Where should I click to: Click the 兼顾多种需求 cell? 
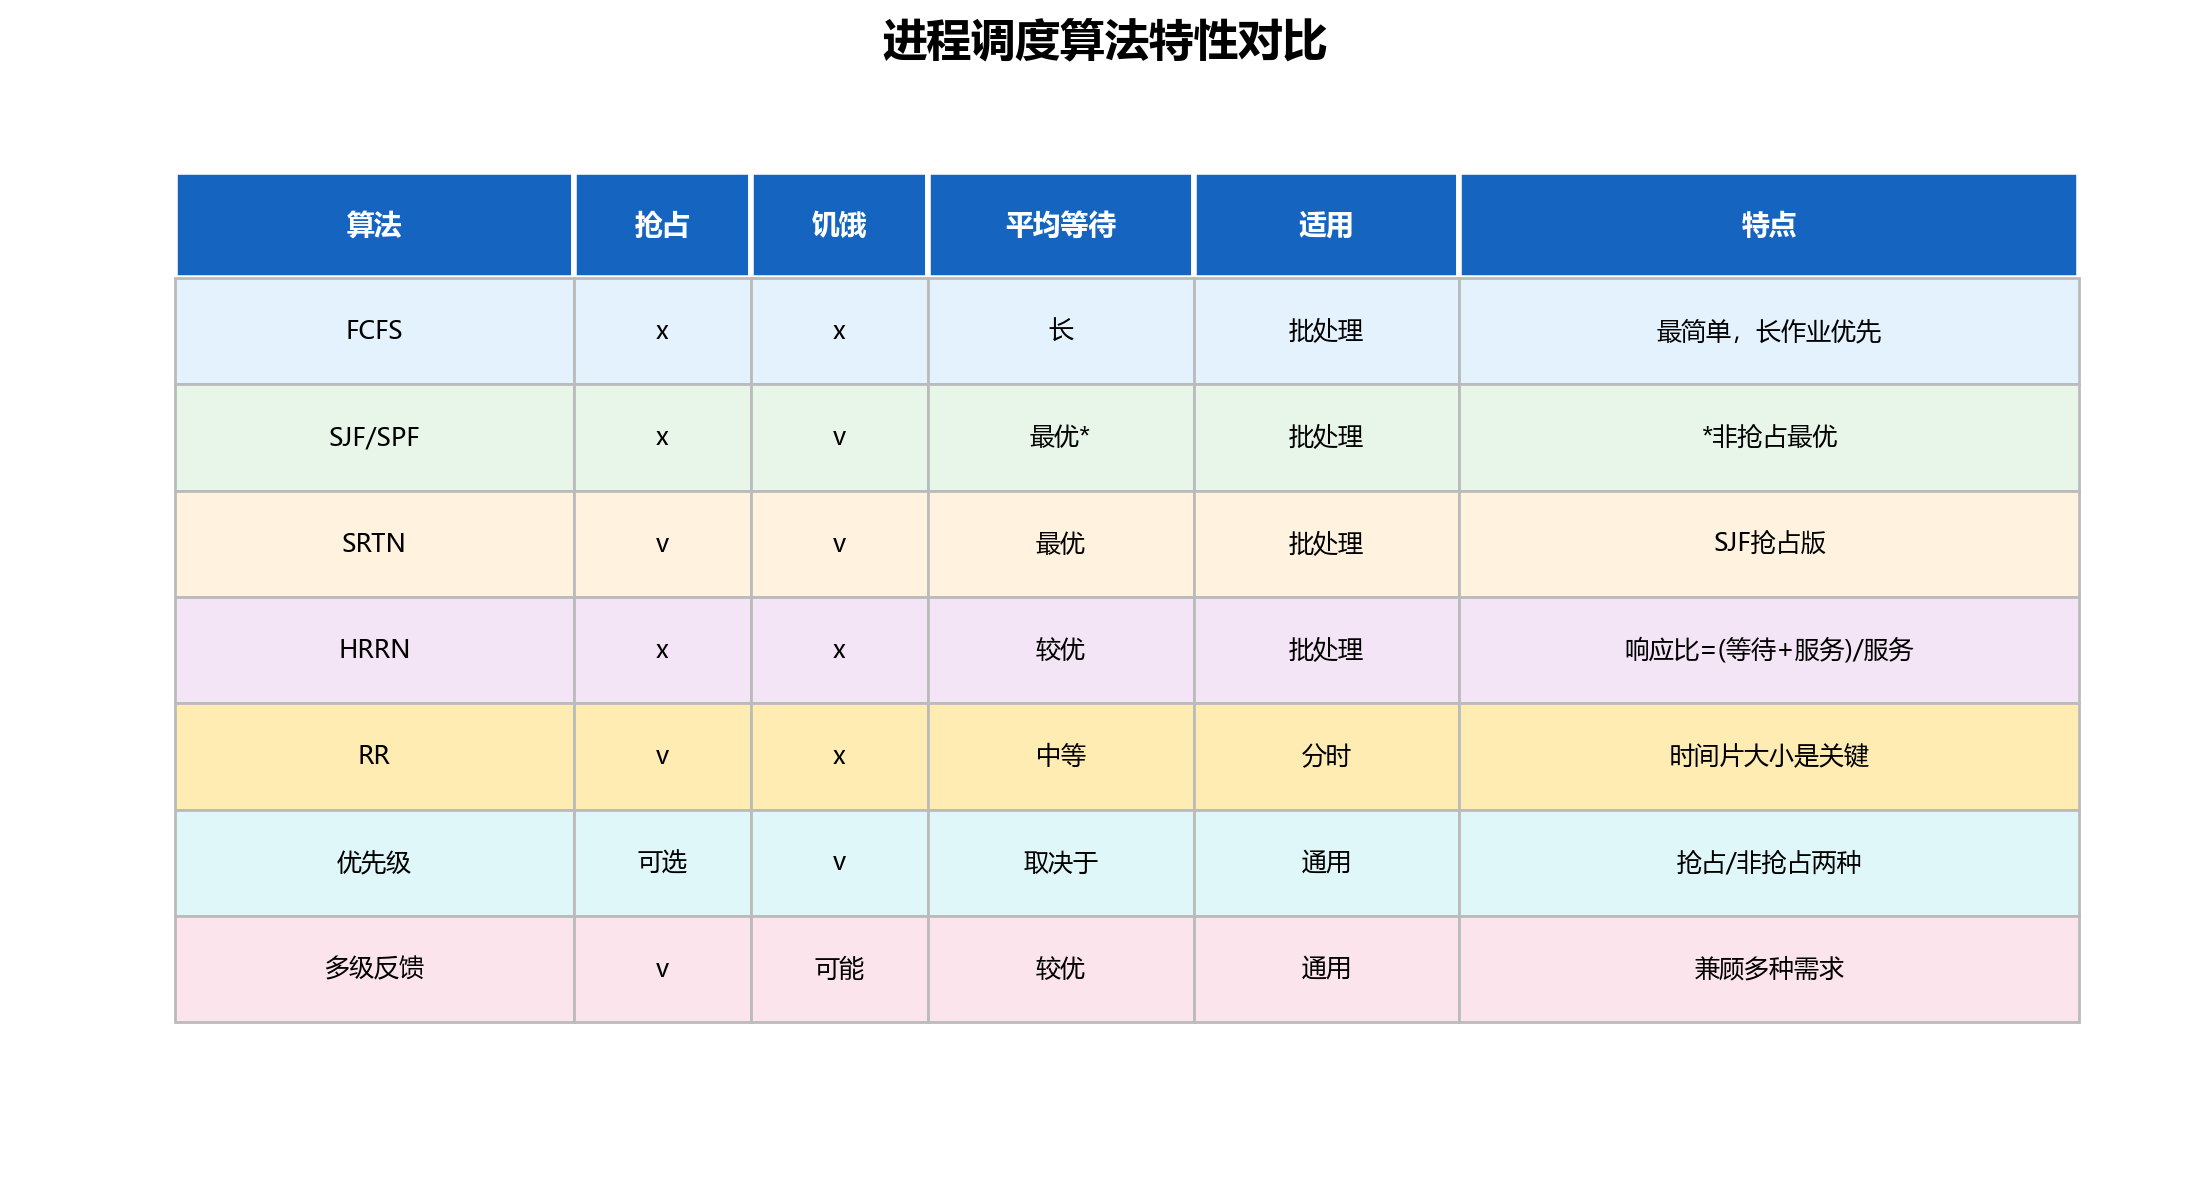(x=1769, y=969)
